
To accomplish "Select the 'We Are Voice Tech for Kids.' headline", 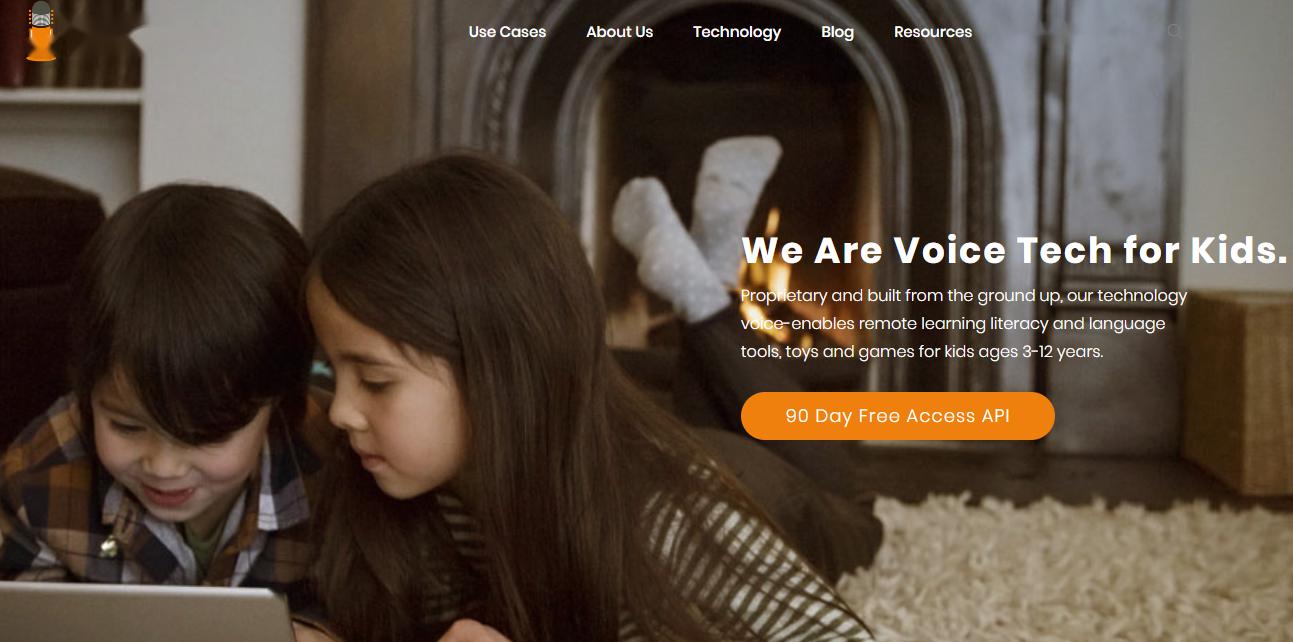I will (x=1014, y=250).
